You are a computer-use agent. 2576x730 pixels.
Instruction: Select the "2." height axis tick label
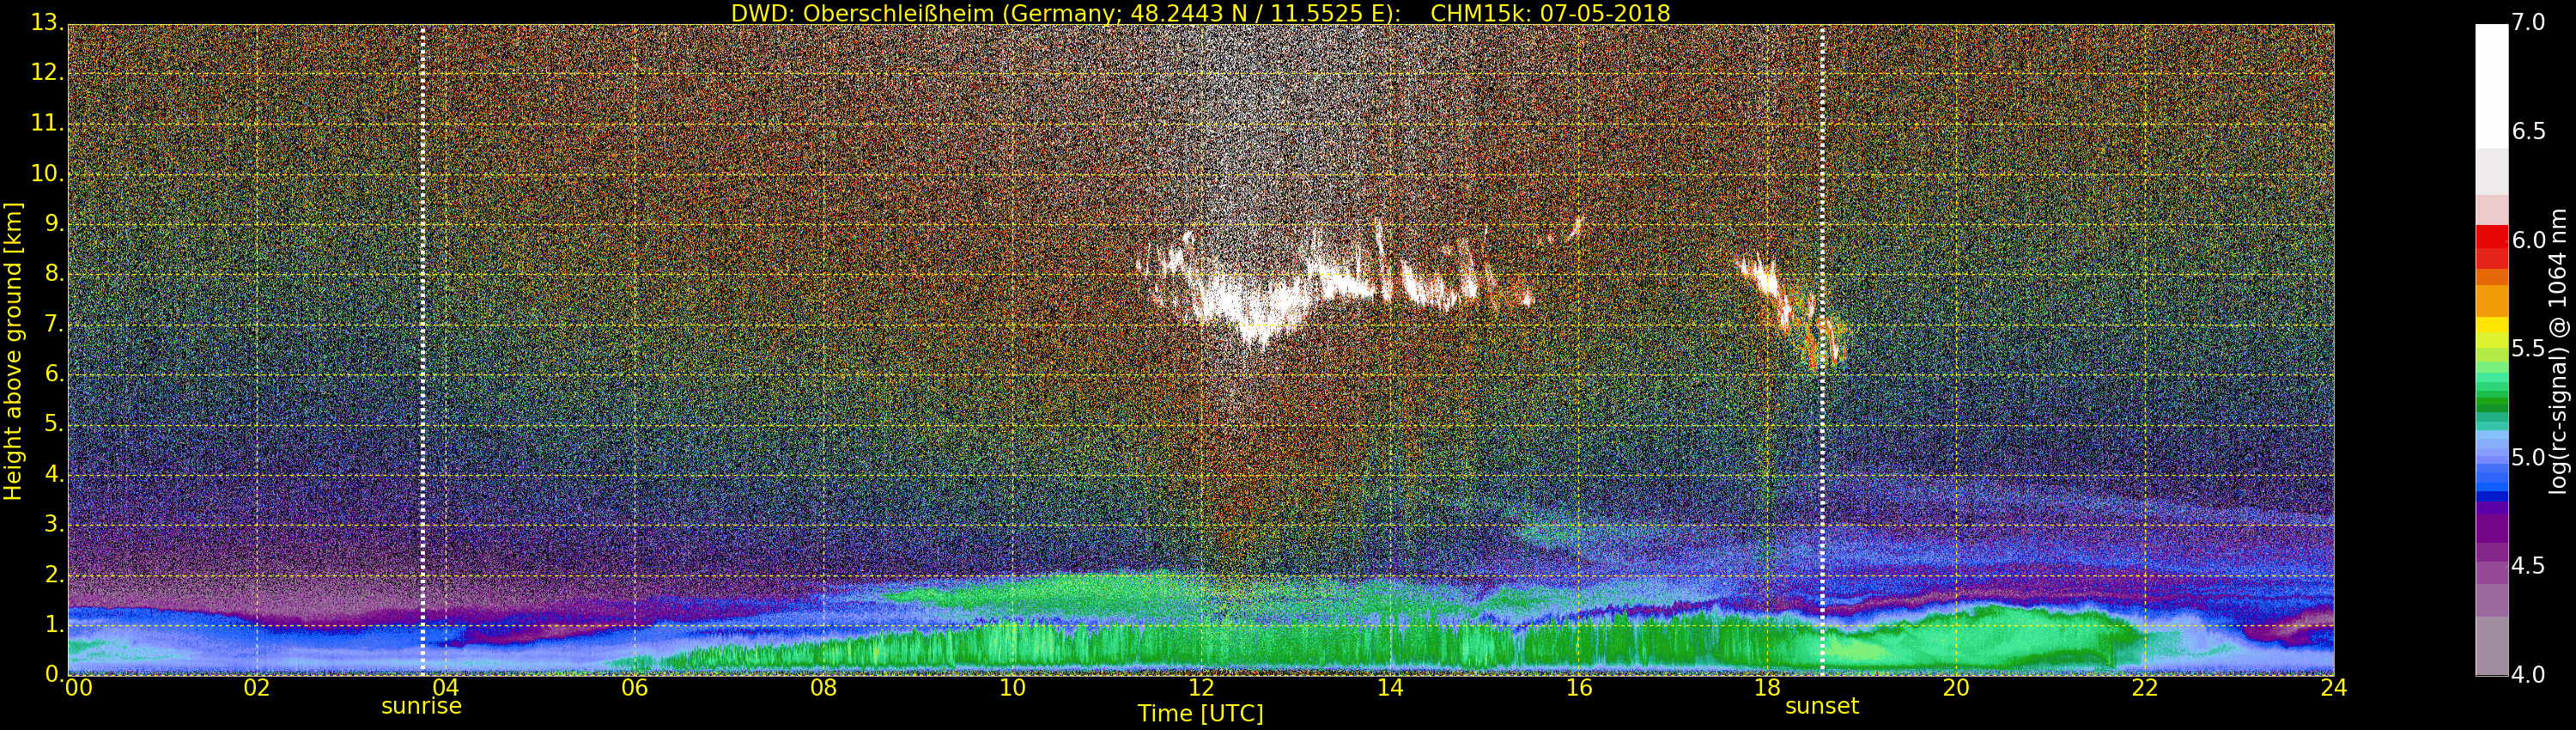(x=53, y=575)
